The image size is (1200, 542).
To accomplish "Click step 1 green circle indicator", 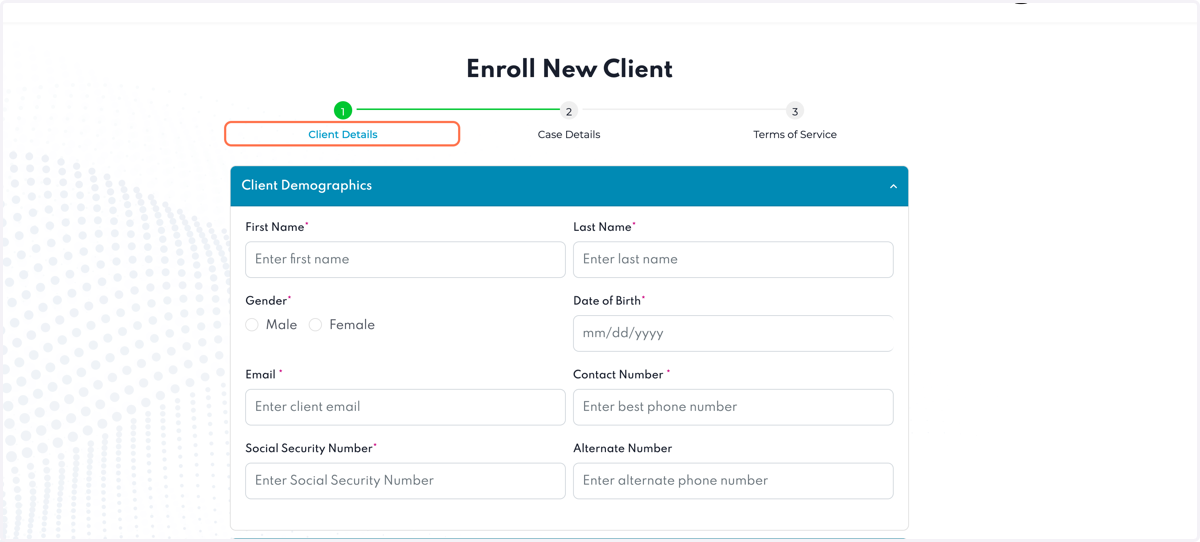I will tap(343, 110).
